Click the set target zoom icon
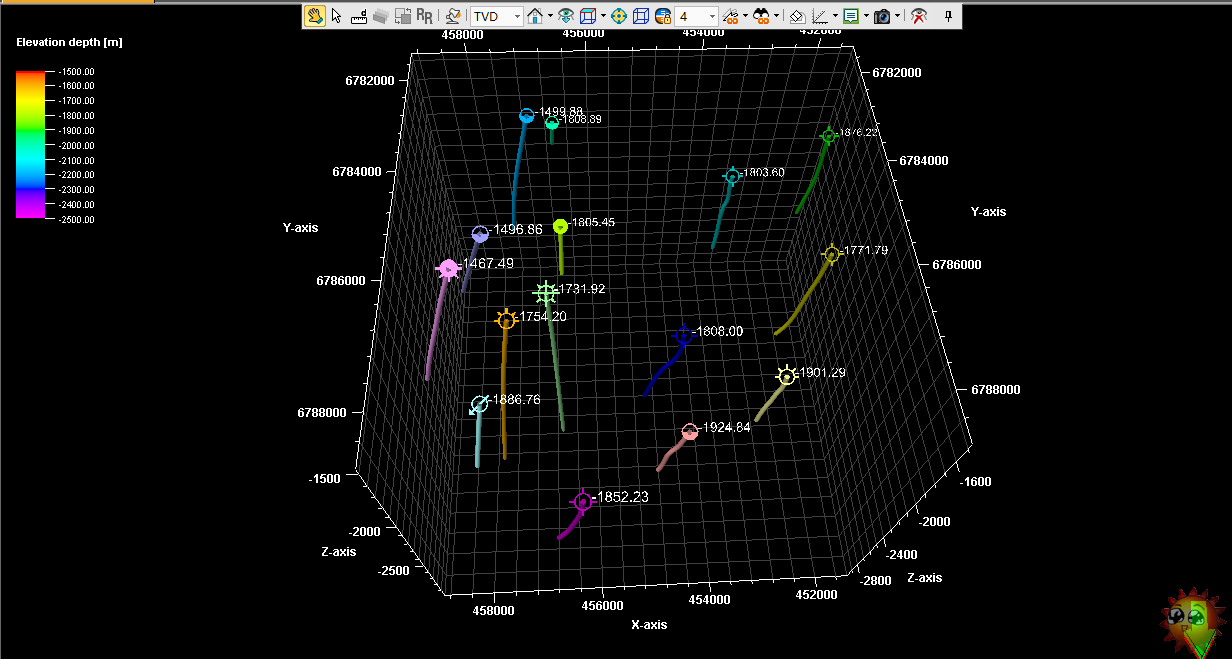 453,16
